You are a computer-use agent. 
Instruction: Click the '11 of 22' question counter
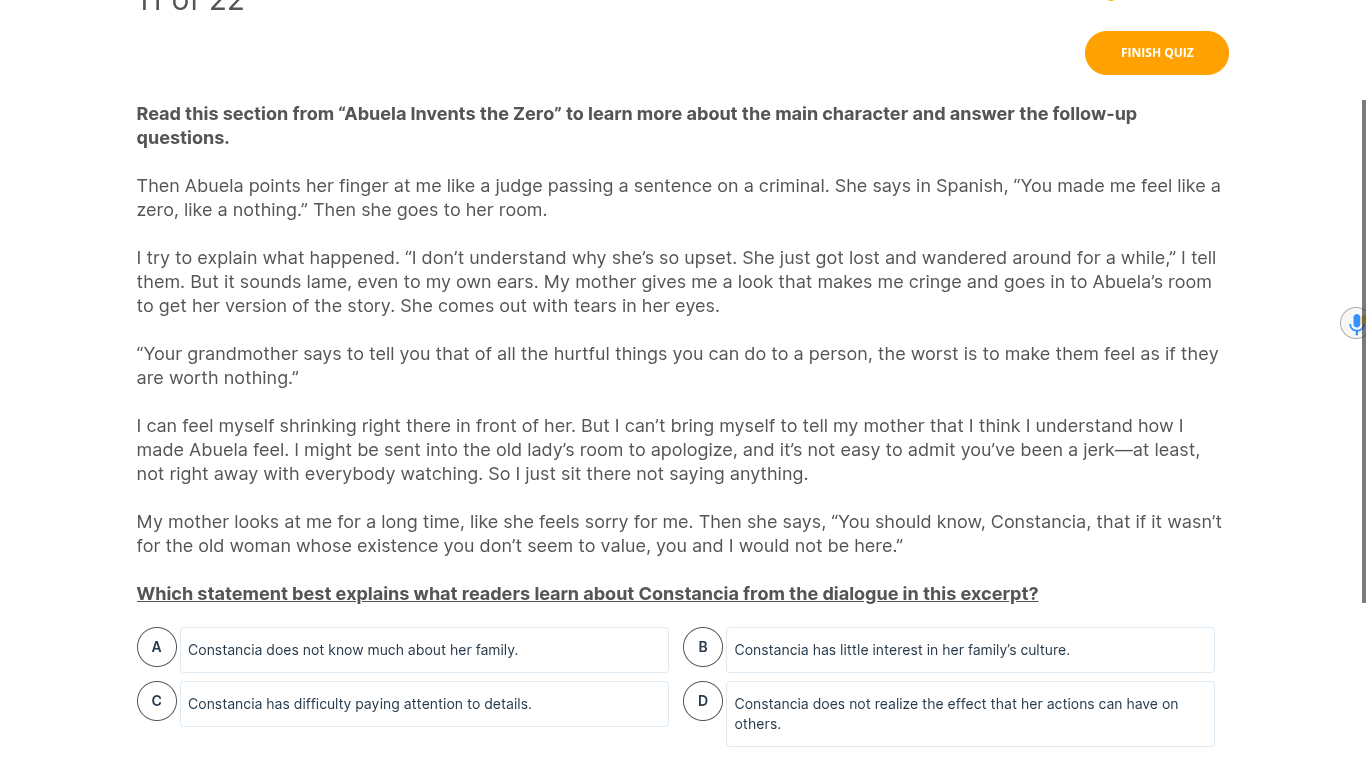pos(190,6)
